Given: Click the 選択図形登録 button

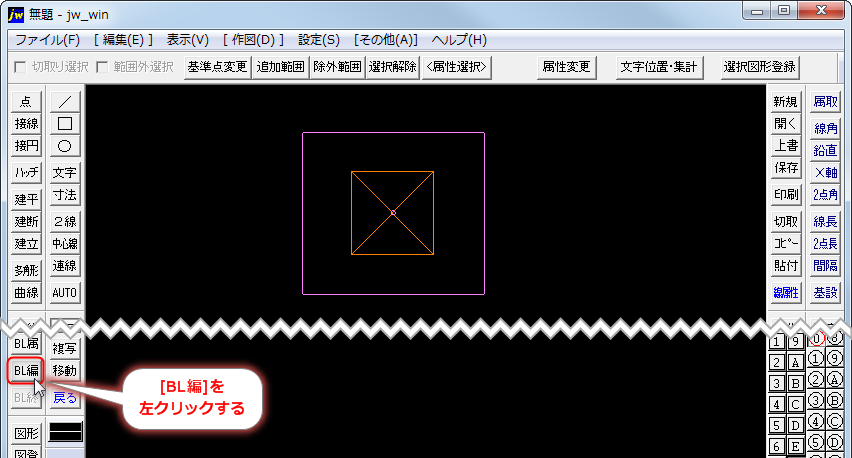Looking at the screenshot, I should point(760,67).
